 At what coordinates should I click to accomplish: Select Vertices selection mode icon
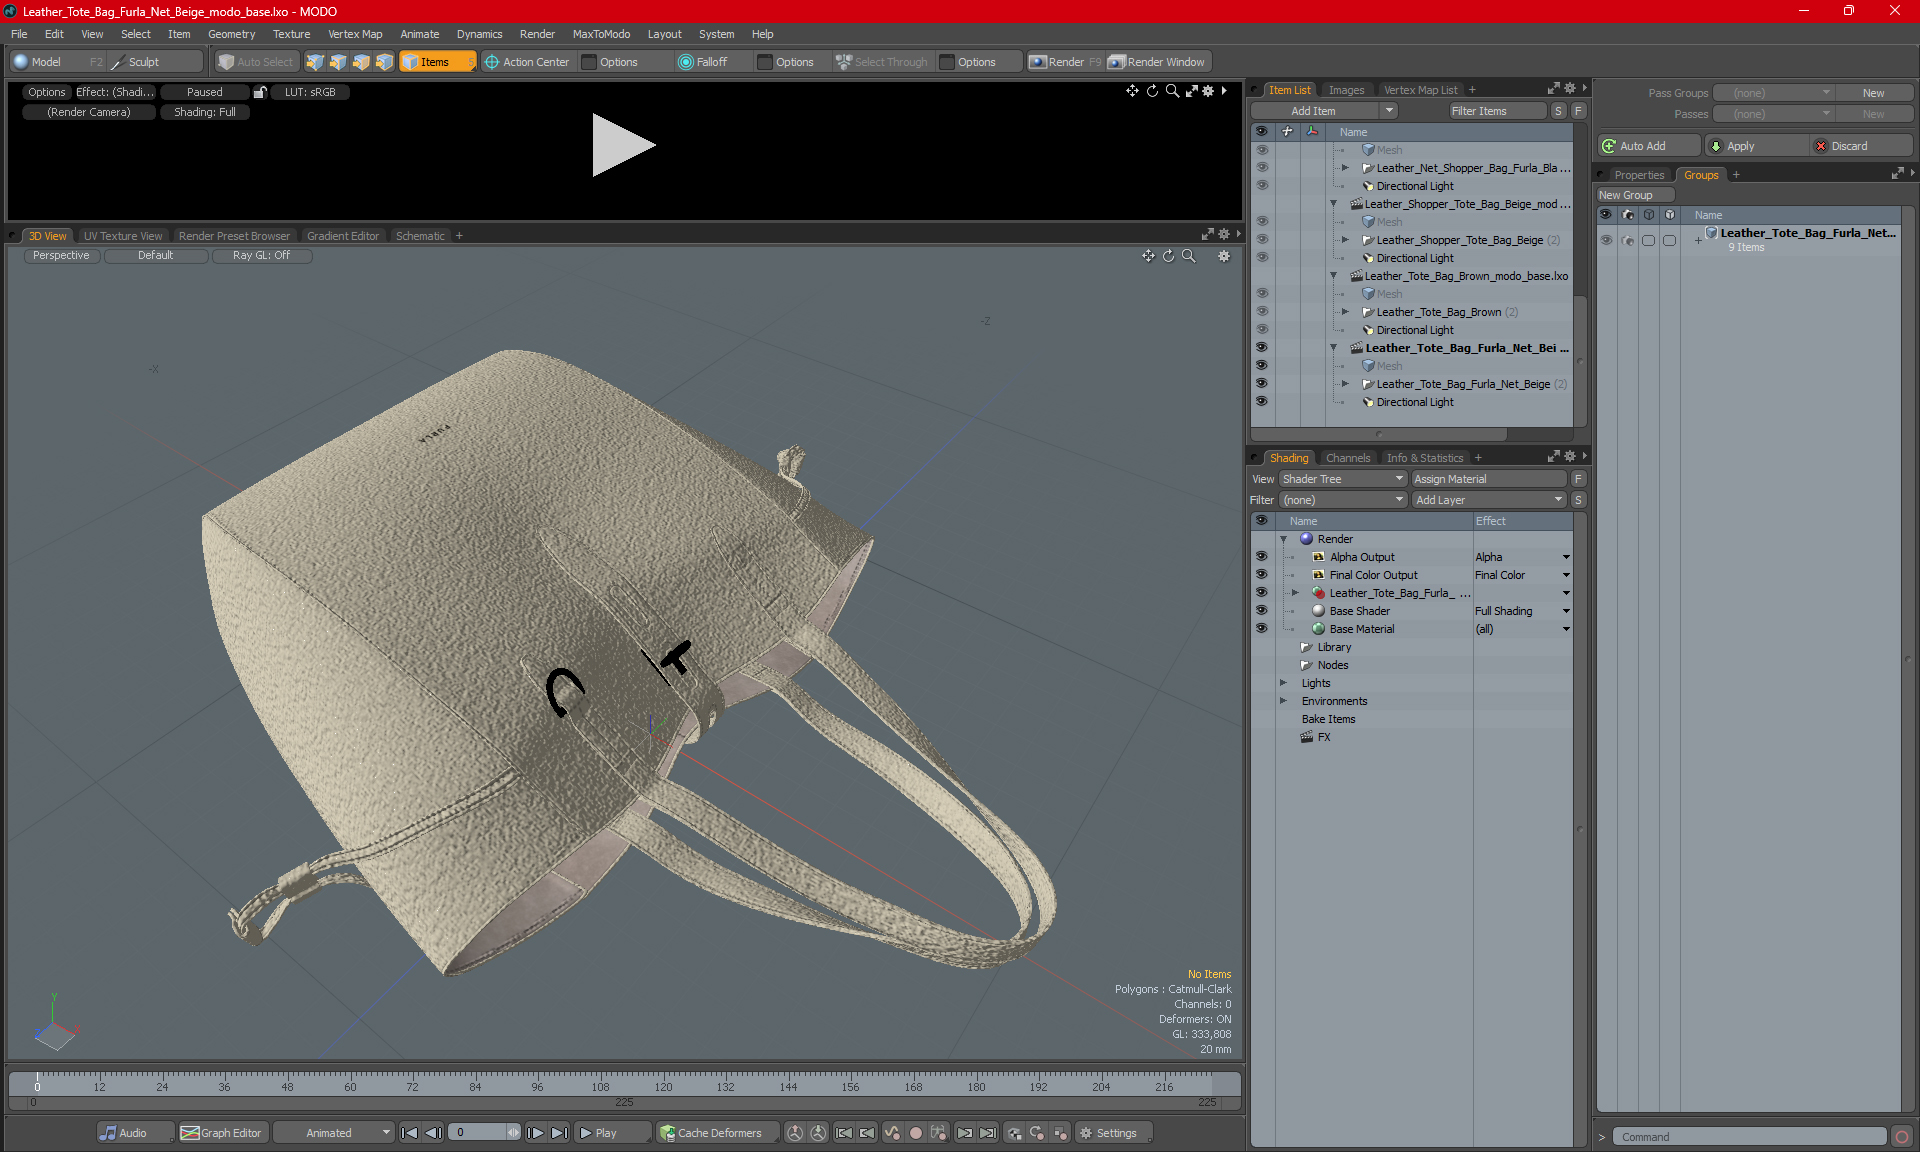[x=315, y=62]
